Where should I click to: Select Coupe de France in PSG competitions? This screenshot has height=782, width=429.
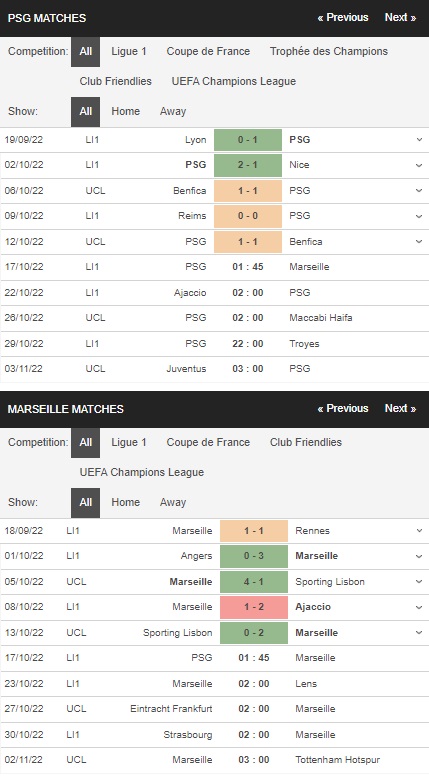pos(208,51)
